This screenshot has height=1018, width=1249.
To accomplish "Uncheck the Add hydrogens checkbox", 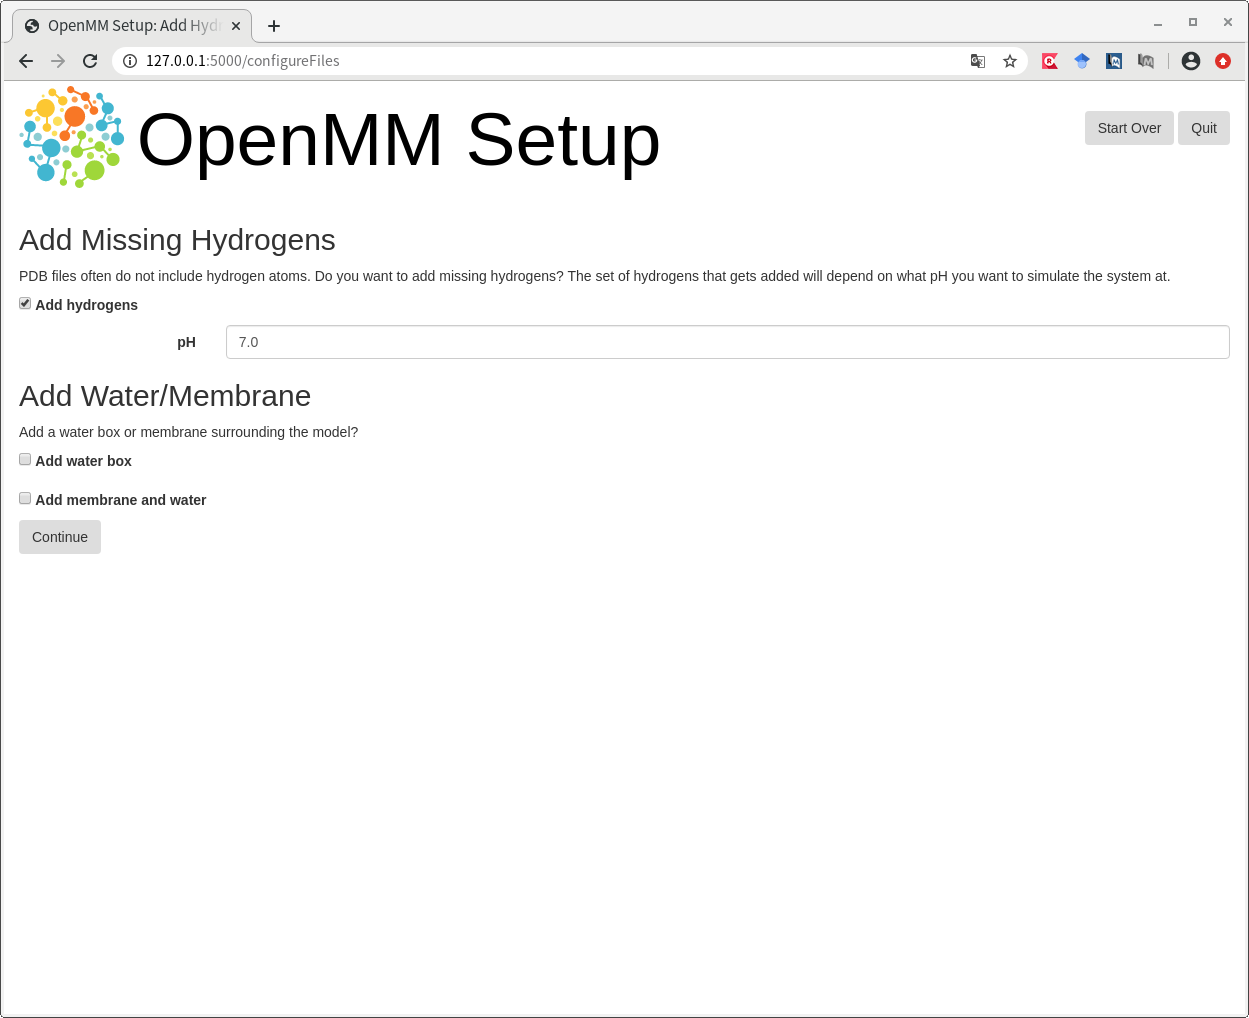I will click(x=25, y=304).
